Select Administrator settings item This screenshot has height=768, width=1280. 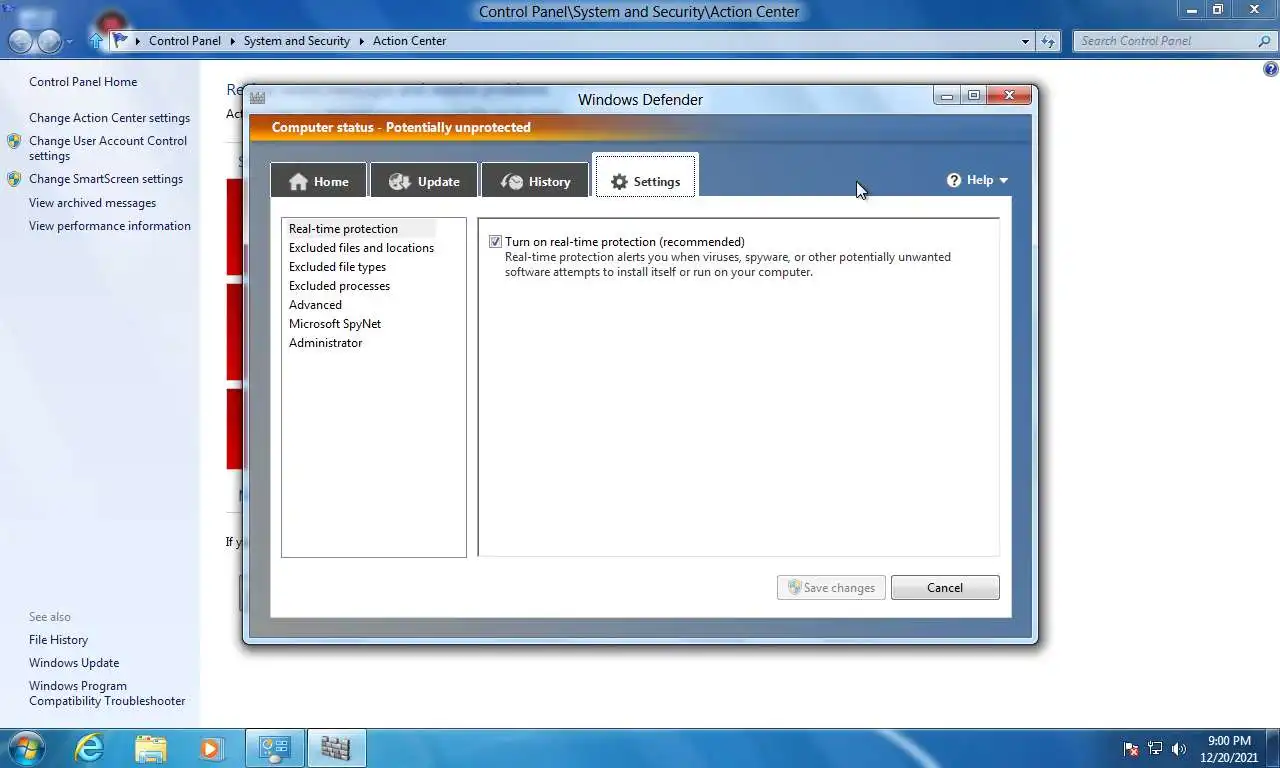pos(325,343)
